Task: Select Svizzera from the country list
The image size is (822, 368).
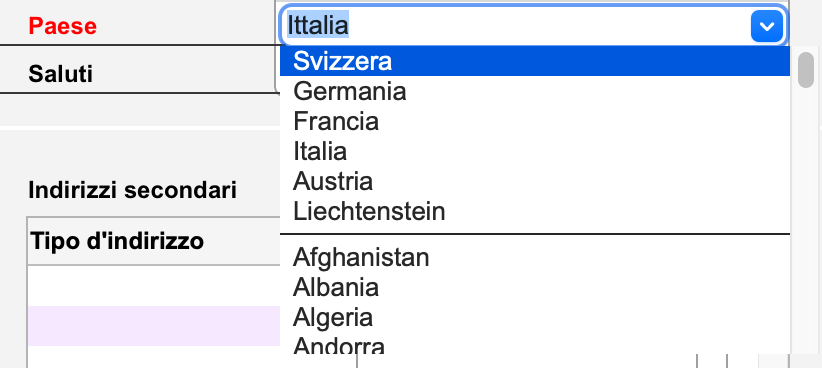Action: point(535,61)
